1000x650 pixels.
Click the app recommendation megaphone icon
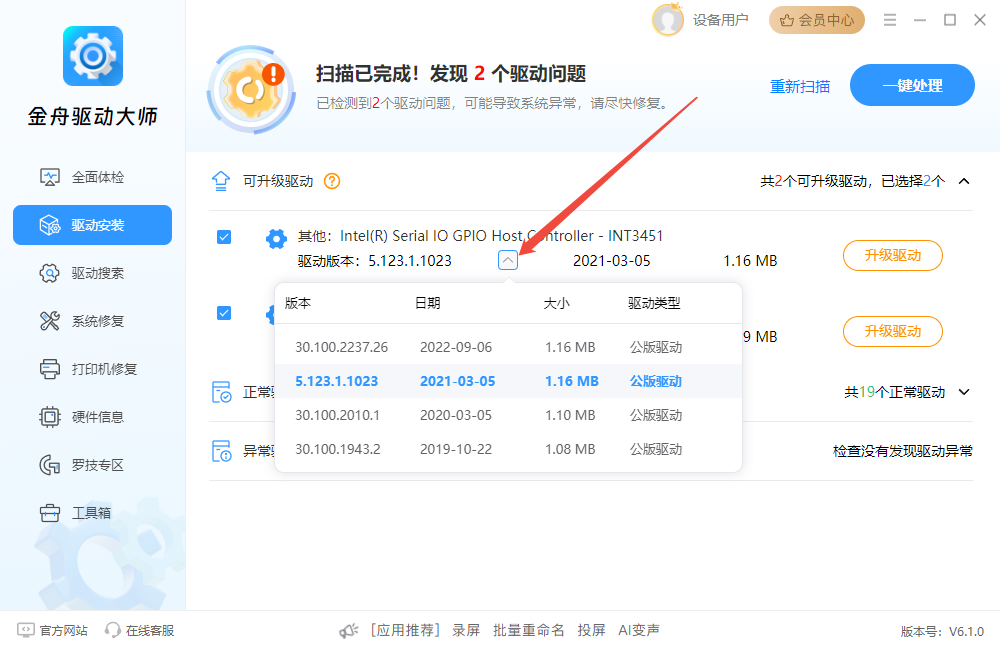point(349,630)
